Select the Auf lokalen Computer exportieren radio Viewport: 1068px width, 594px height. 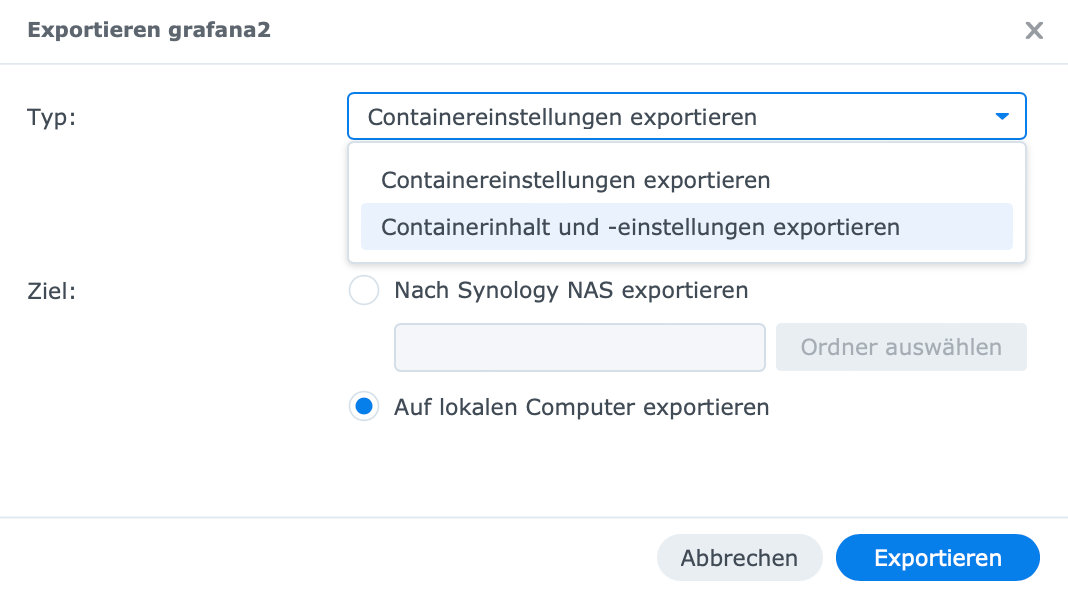[364, 407]
